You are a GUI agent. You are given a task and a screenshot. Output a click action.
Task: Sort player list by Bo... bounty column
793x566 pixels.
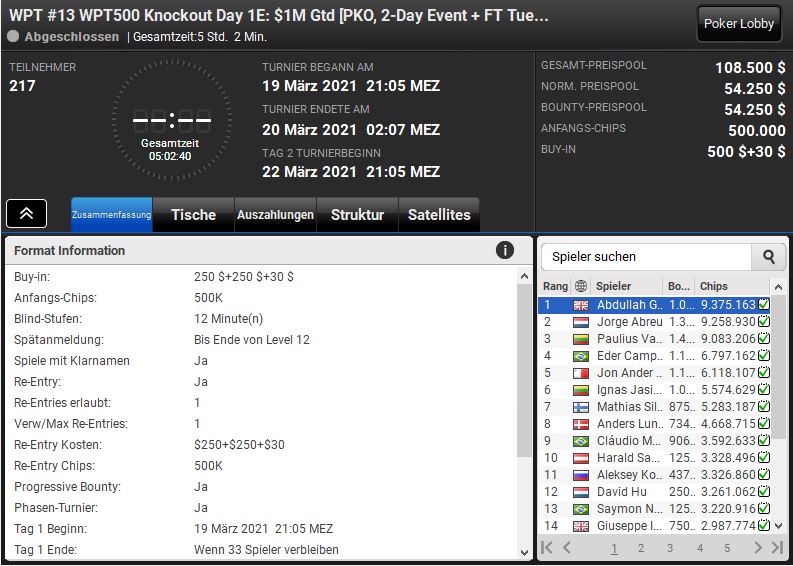click(x=678, y=286)
